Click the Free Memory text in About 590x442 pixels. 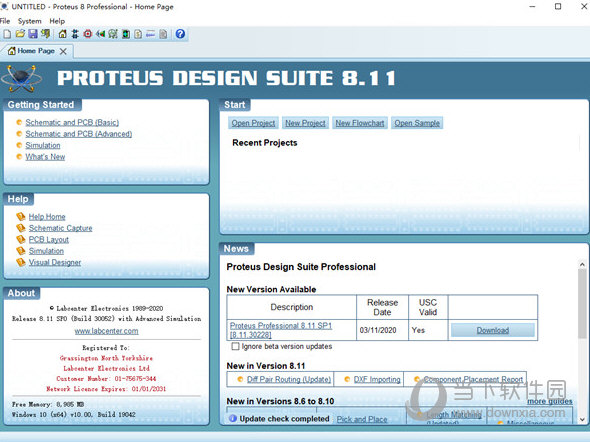(x=48, y=404)
